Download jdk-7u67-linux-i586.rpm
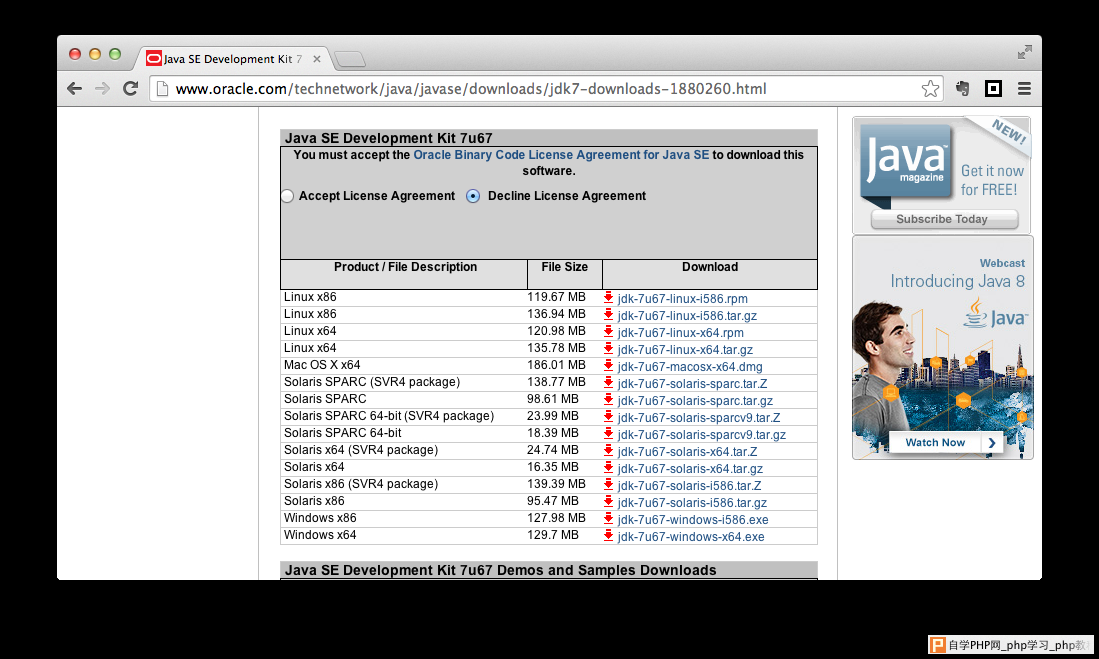 pos(682,299)
